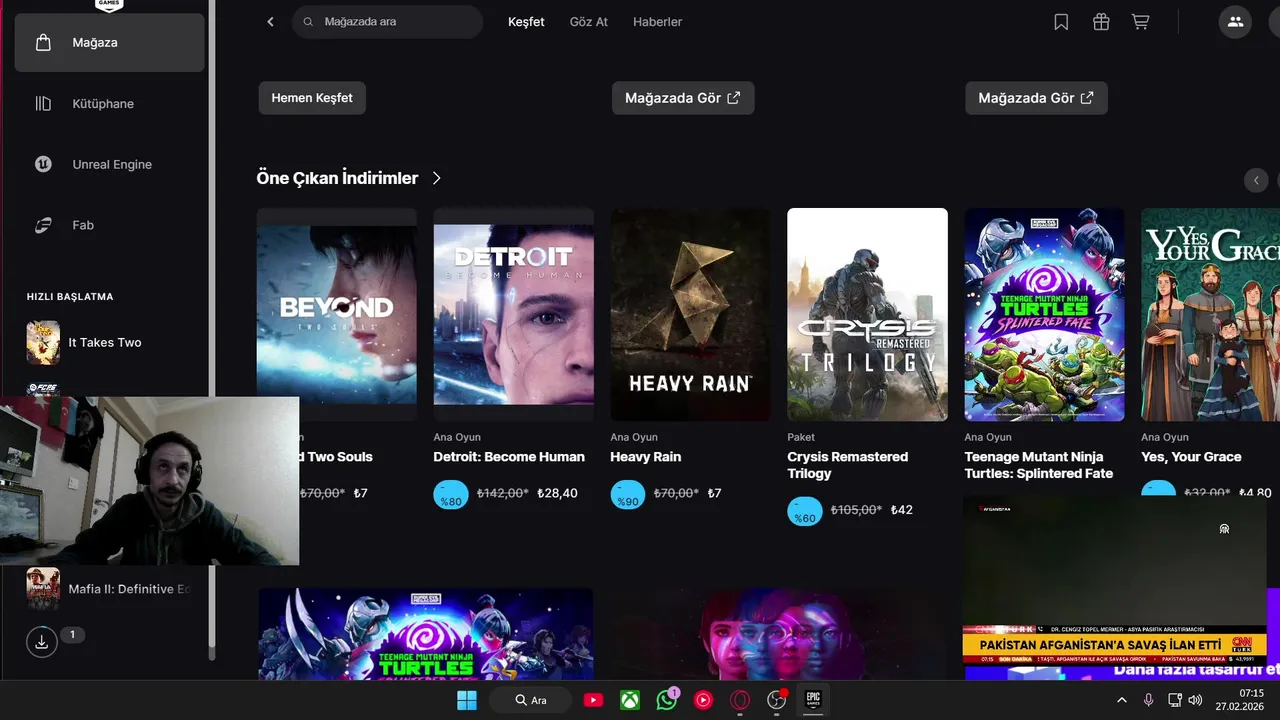This screenshot has height=720, width=1280.
Task: Click the Yes, Your Grace title text
Action: pos(1191,457)
